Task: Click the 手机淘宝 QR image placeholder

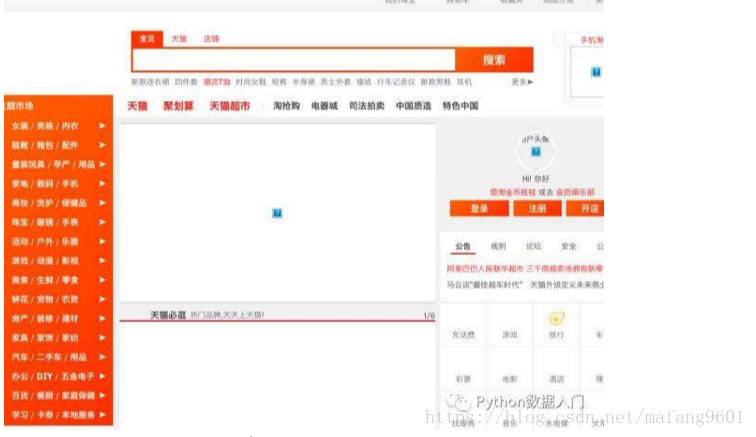Action: click(x=596, y=72)
